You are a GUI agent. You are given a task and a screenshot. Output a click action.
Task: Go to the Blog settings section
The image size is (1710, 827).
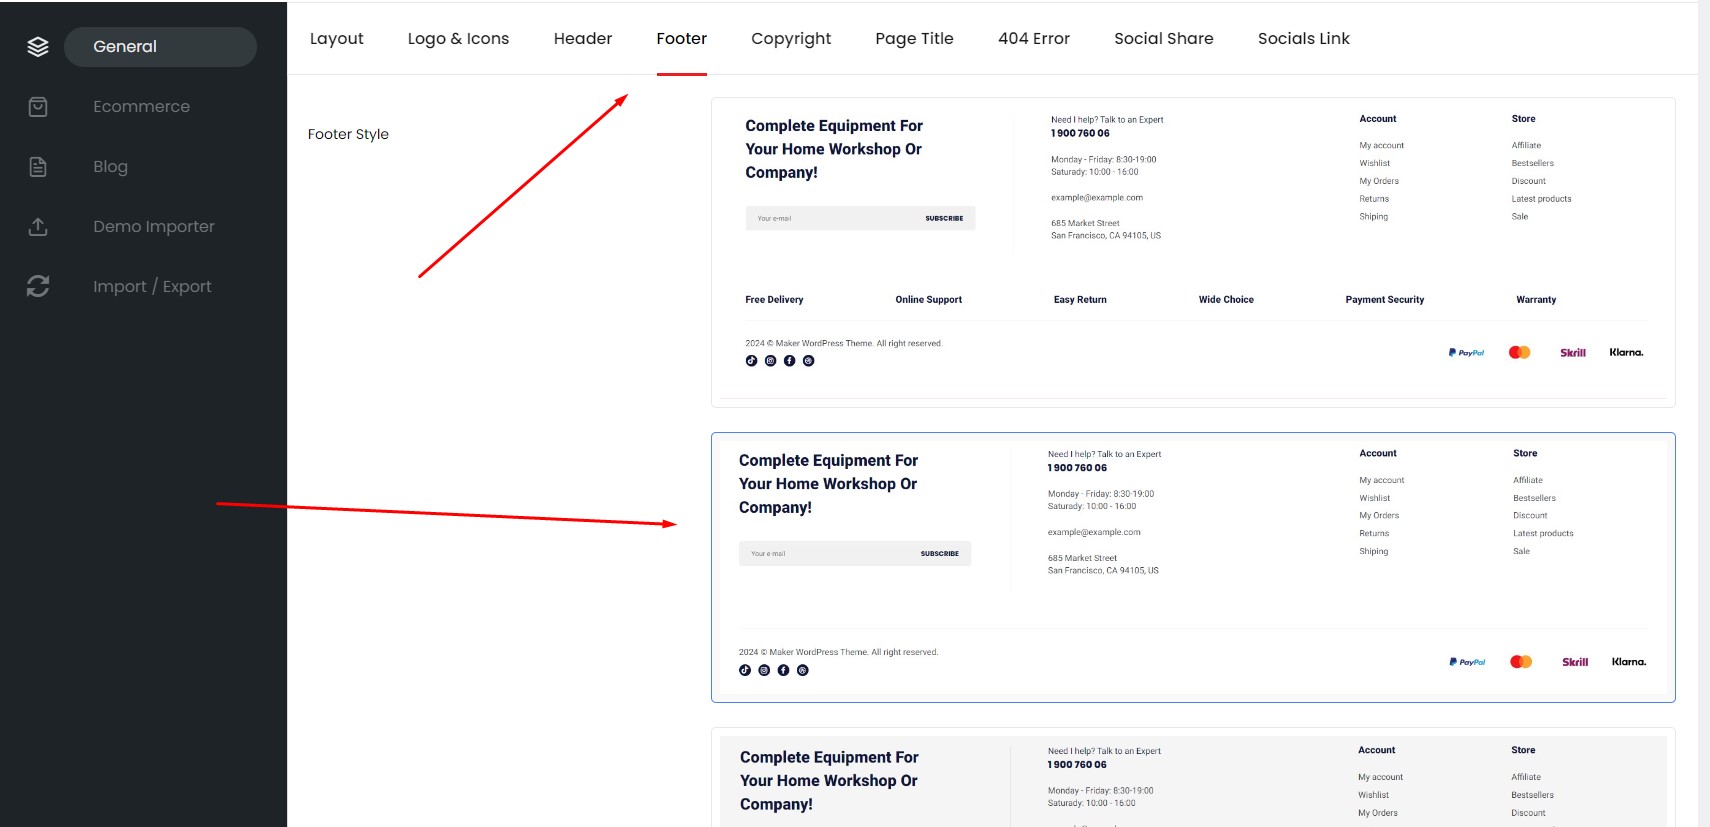tap(110, 167)
